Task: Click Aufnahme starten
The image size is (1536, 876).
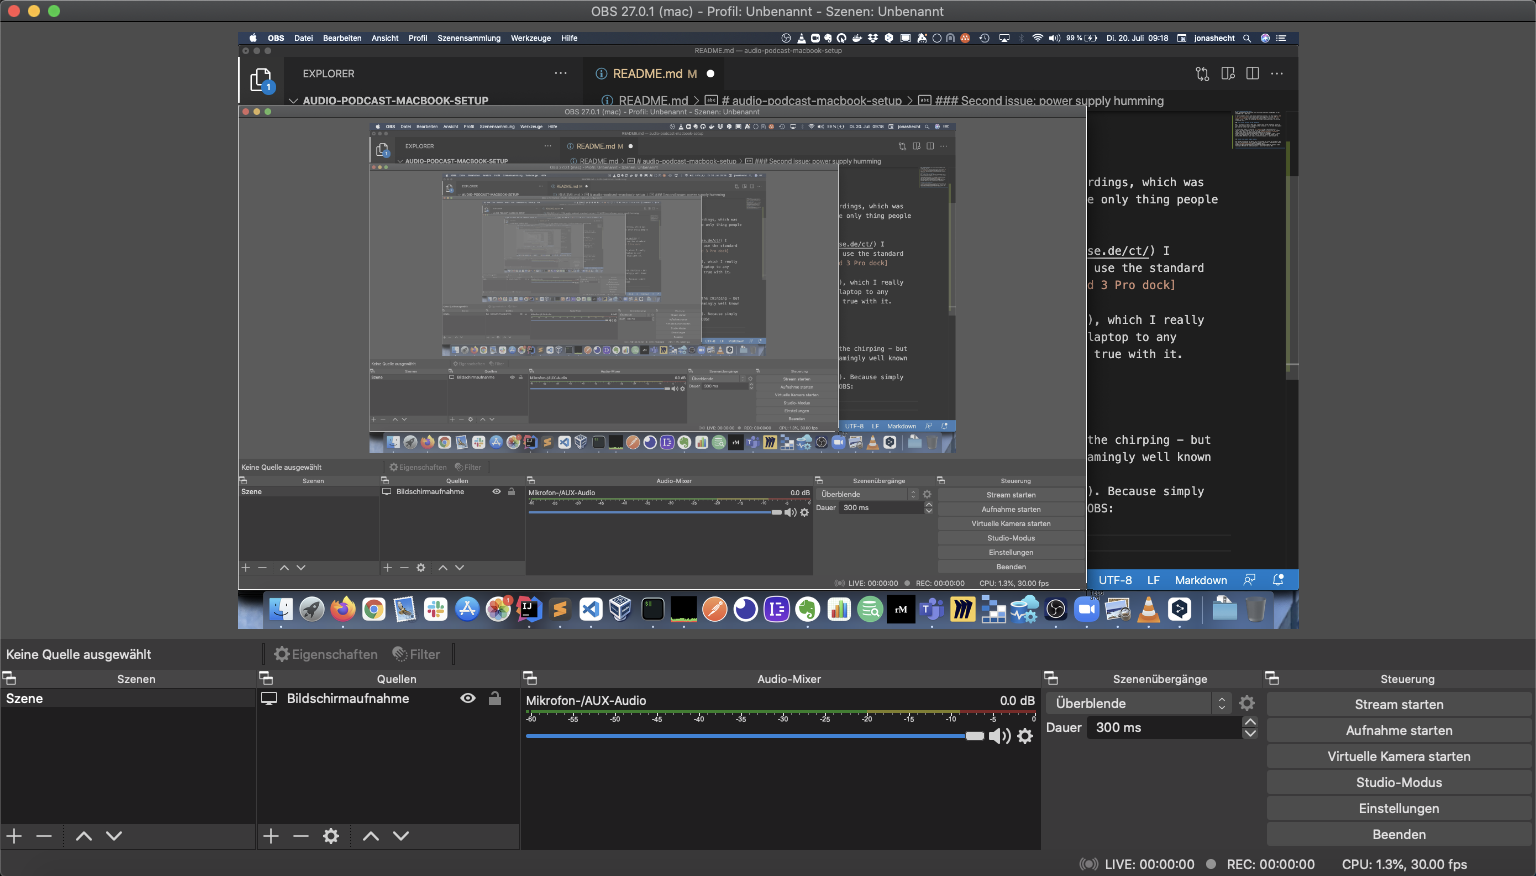Action: pos(1399,730)
